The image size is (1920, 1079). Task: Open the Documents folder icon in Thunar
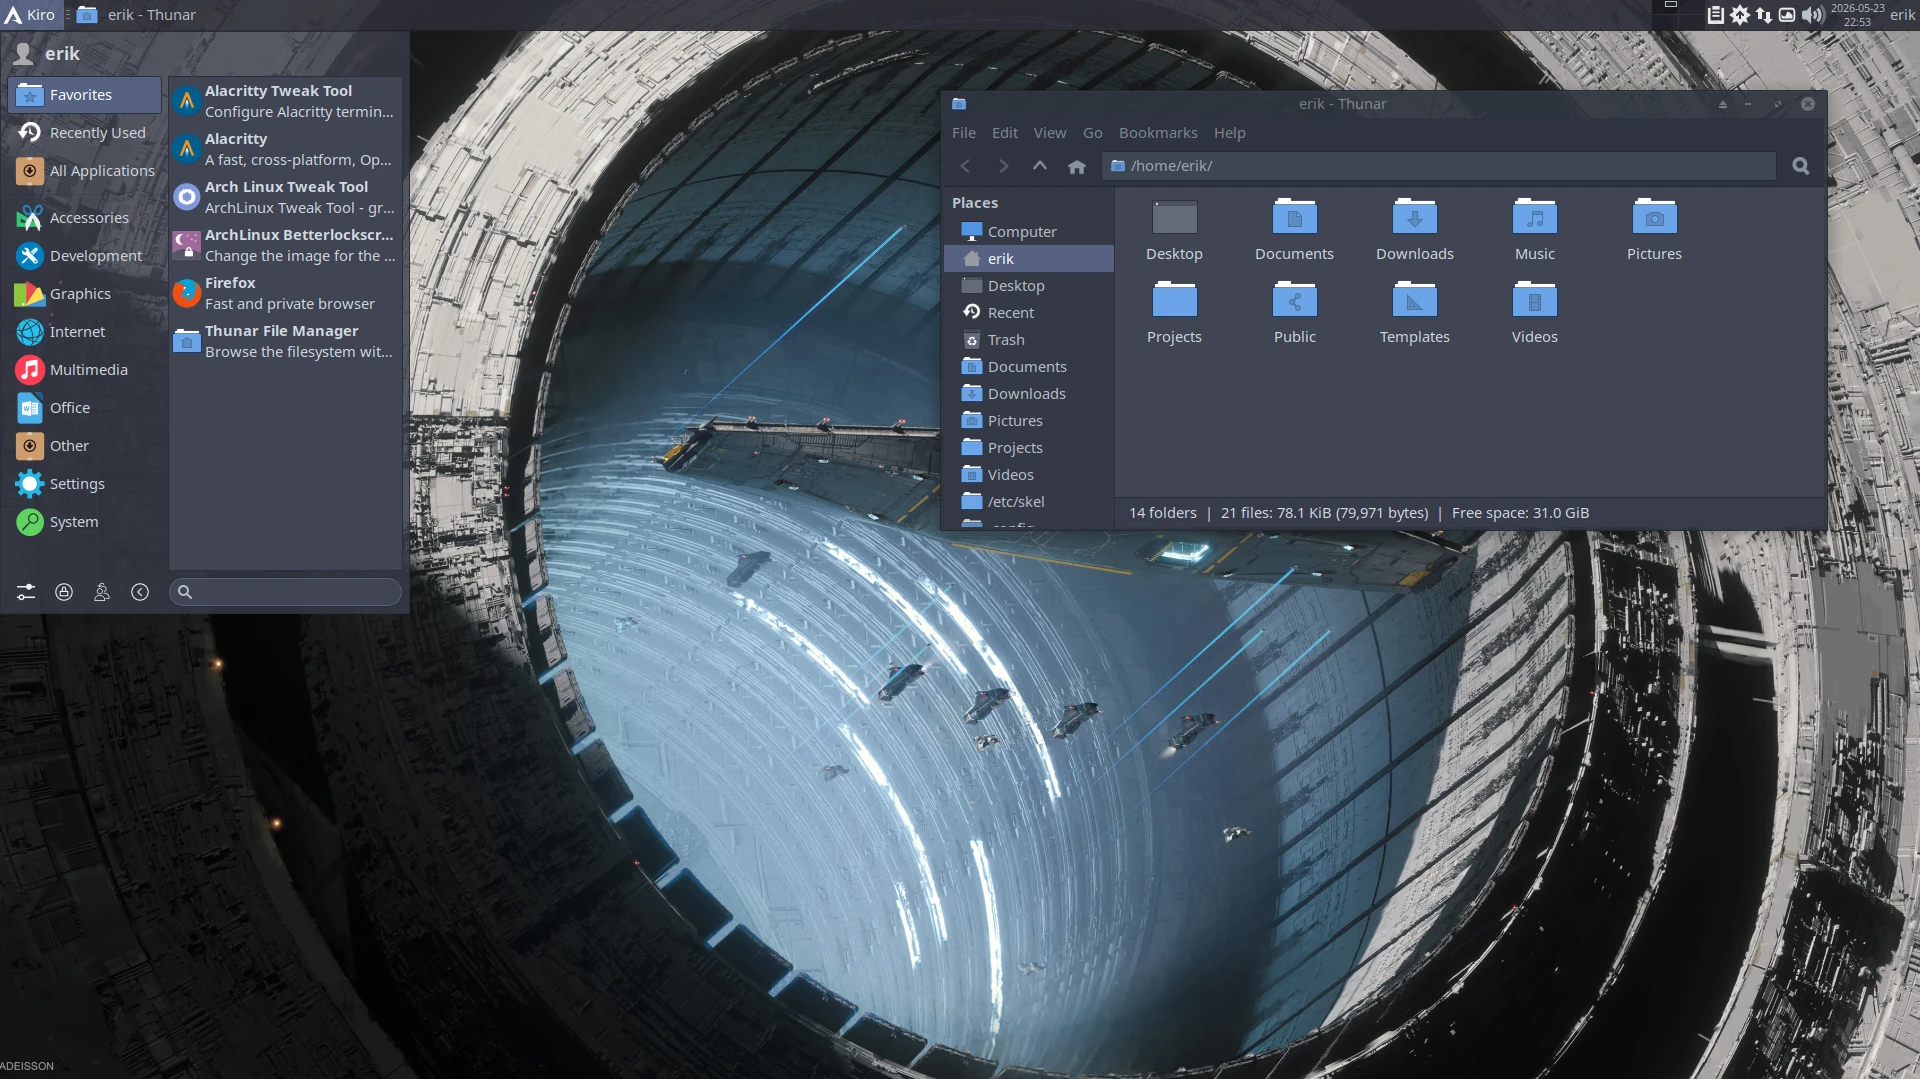pyautogui.click(x=1294, y=232)
